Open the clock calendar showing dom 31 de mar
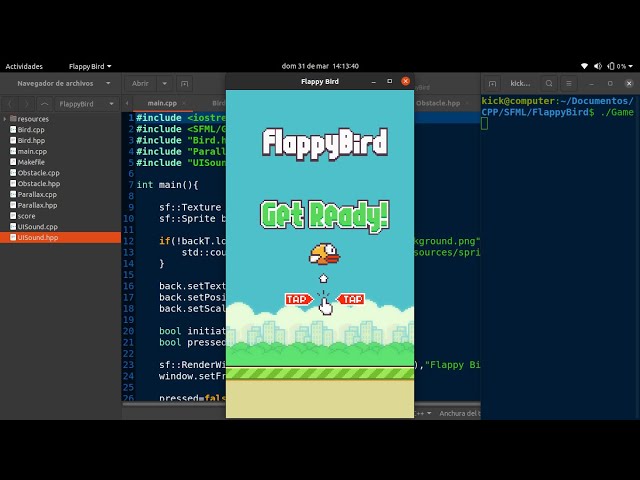Image resolution: width=640 pixels, height=480 pixels. (x=320, y=66)
